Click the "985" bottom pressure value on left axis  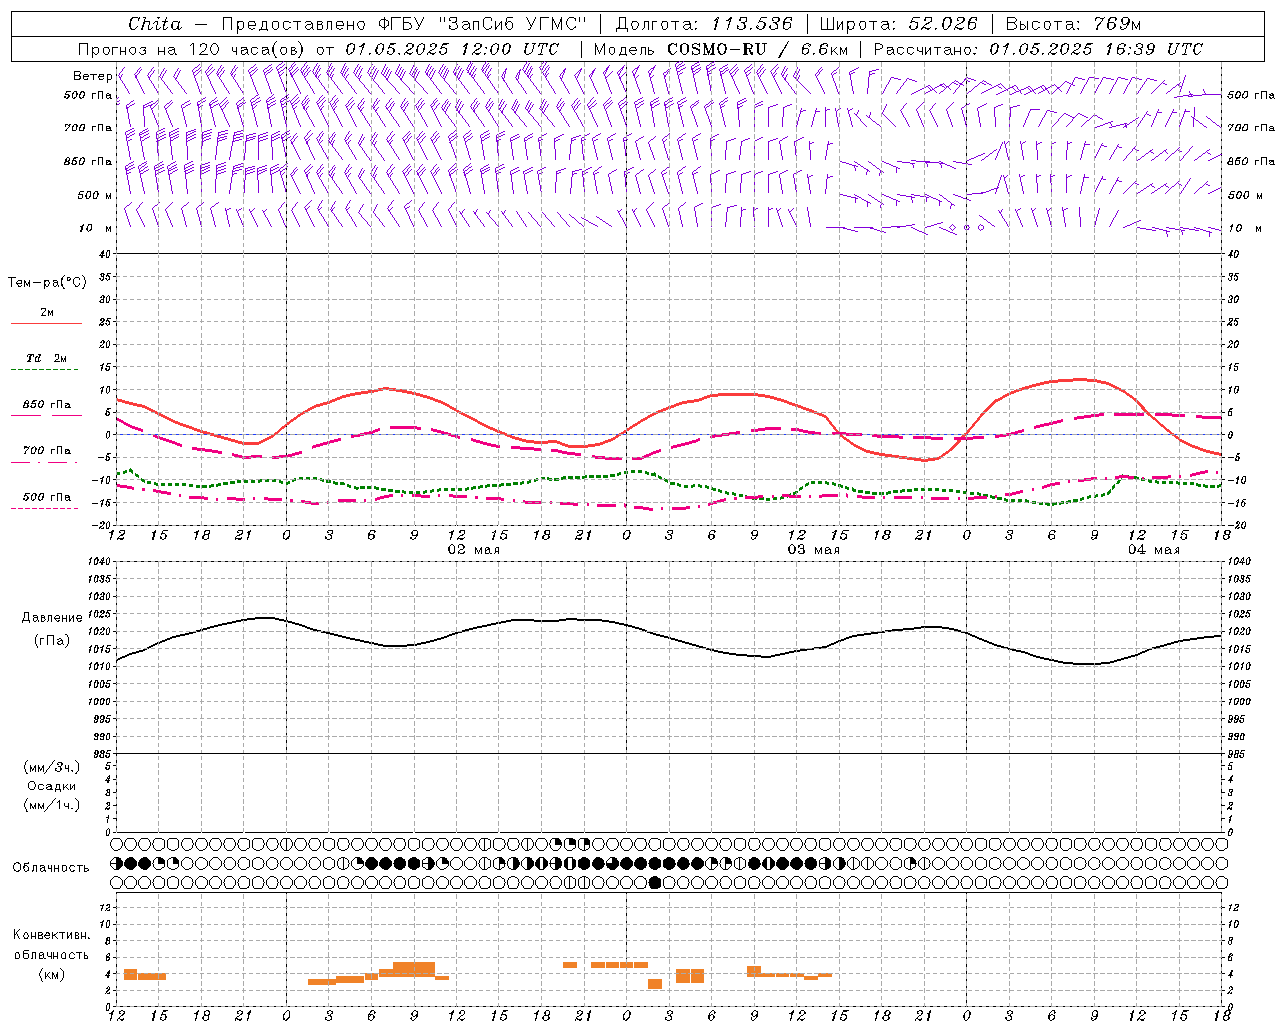103,754
